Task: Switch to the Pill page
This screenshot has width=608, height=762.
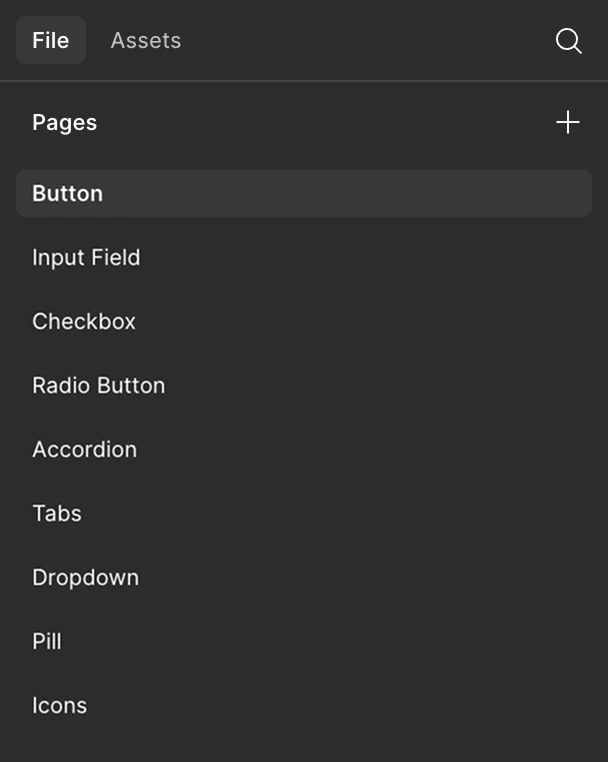Action: click(47, 641)
